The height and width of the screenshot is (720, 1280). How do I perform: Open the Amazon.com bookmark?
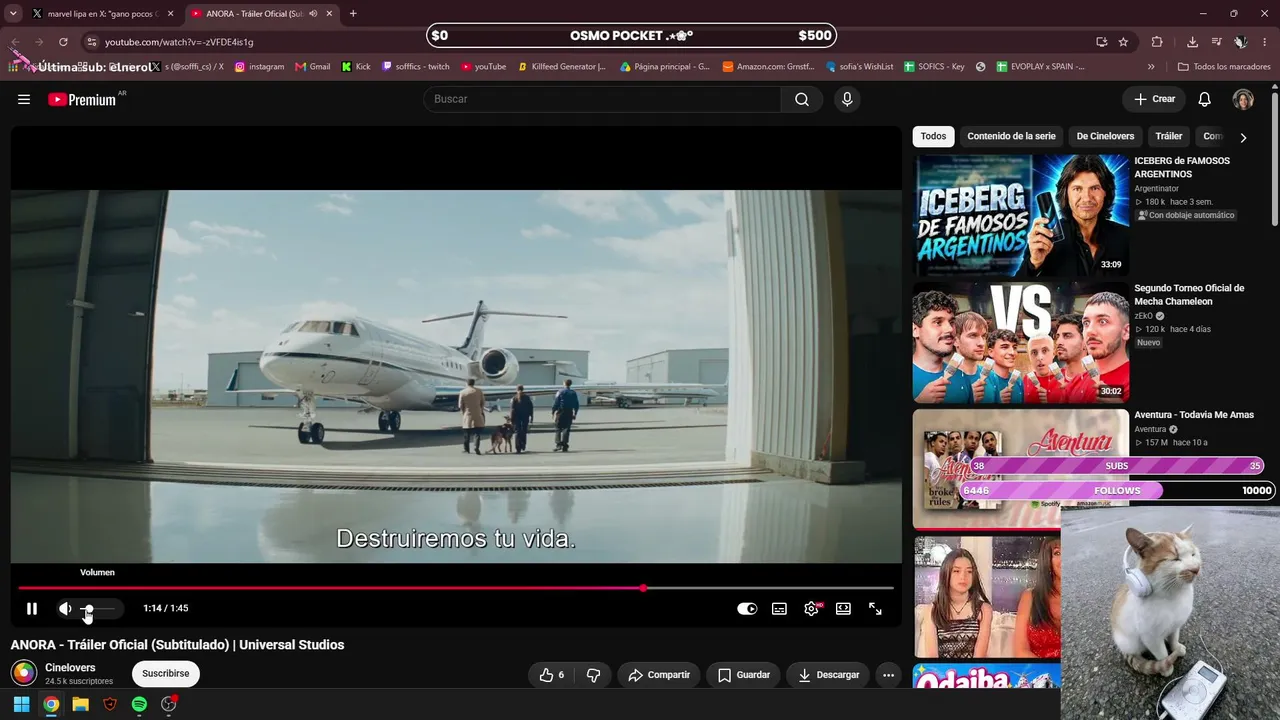[x=766, y=67]
